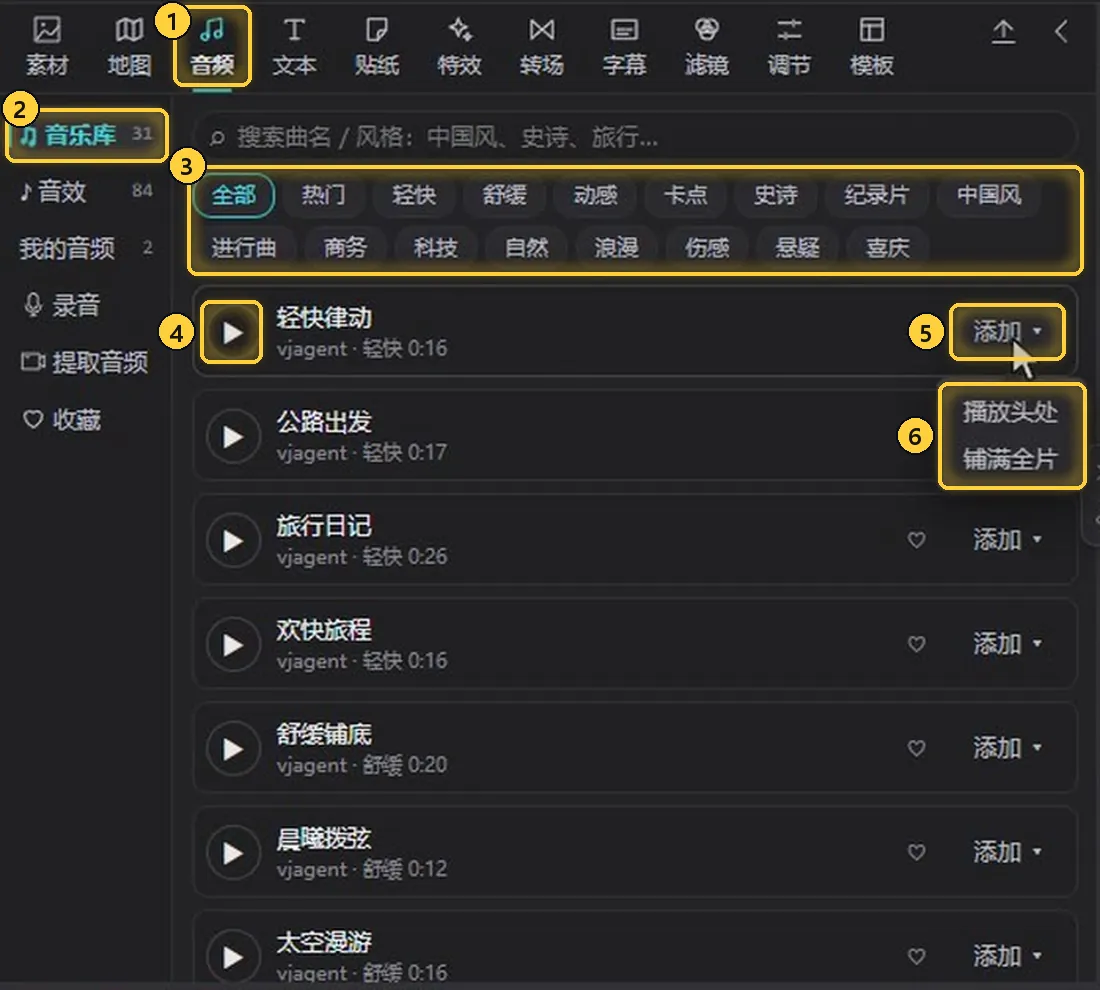The width and height of the screenshot is (1100, 990).
Task: Select 音乐库 in the sidebar
Action: (x=87, y=135)
